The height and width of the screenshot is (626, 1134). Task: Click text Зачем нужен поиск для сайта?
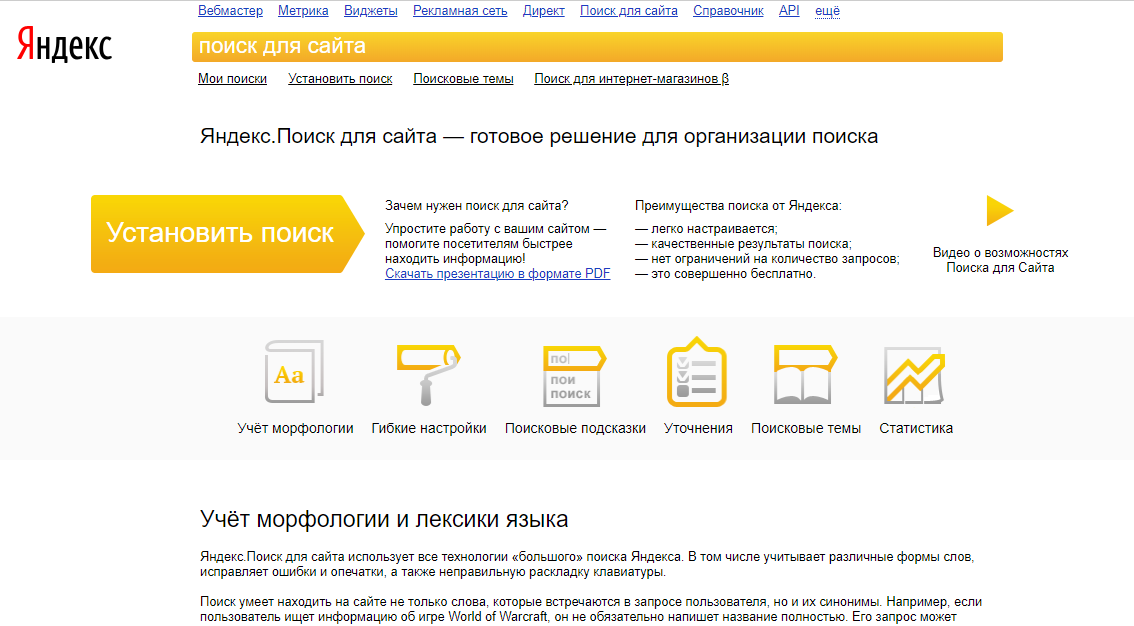pos(477,206)
